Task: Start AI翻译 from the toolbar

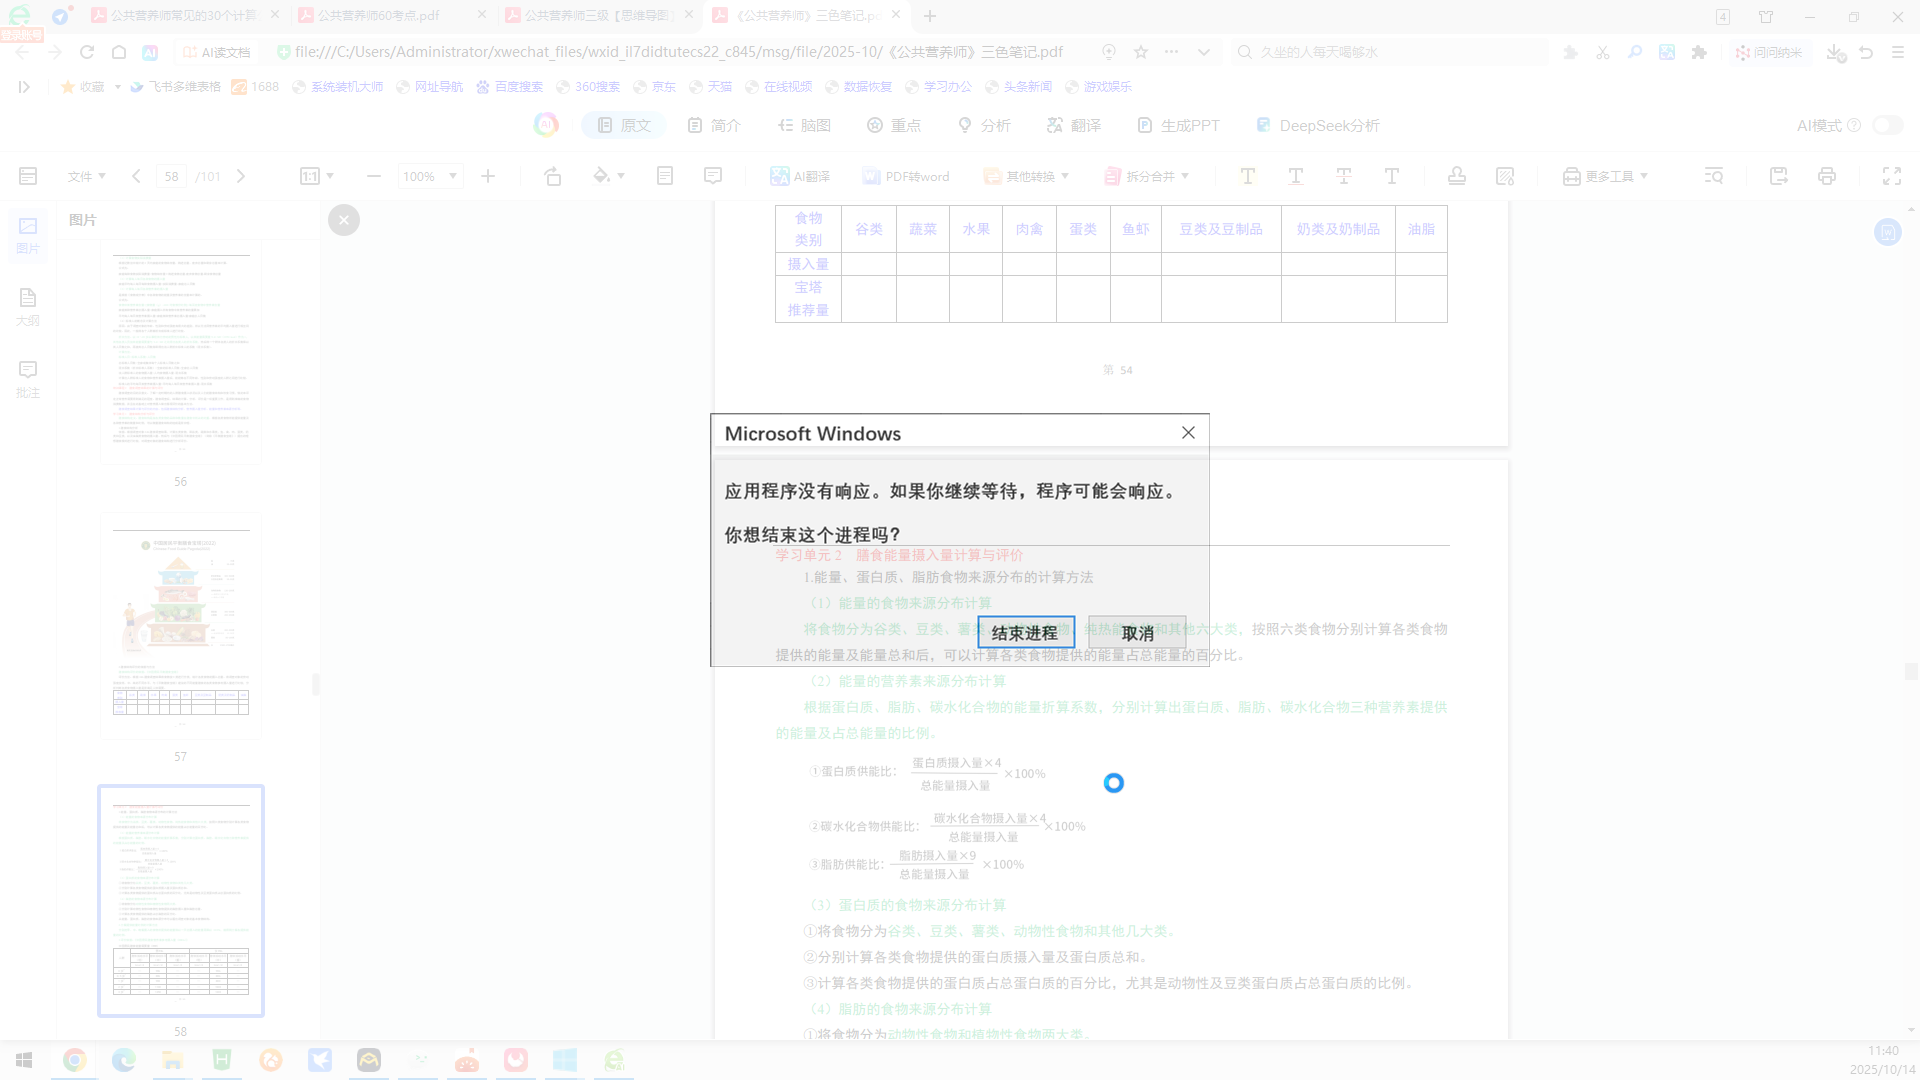Action: pos(799,175)
